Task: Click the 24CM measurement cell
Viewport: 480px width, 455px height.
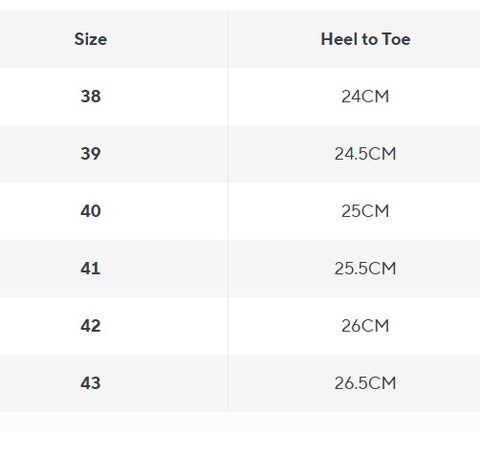Action: point(365,96)
